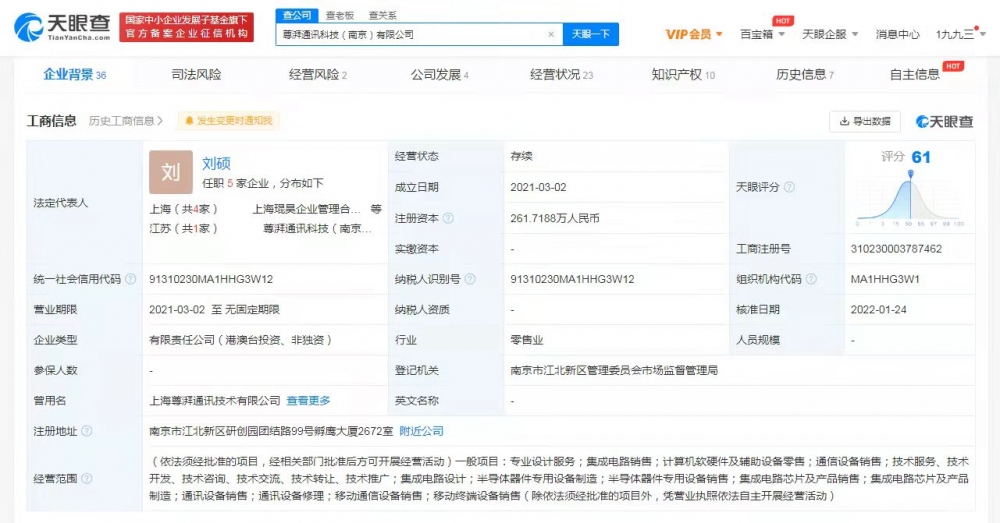Select registration number 310230003787462
Screen dimensions: 1000x523
[x=896, y=249]
